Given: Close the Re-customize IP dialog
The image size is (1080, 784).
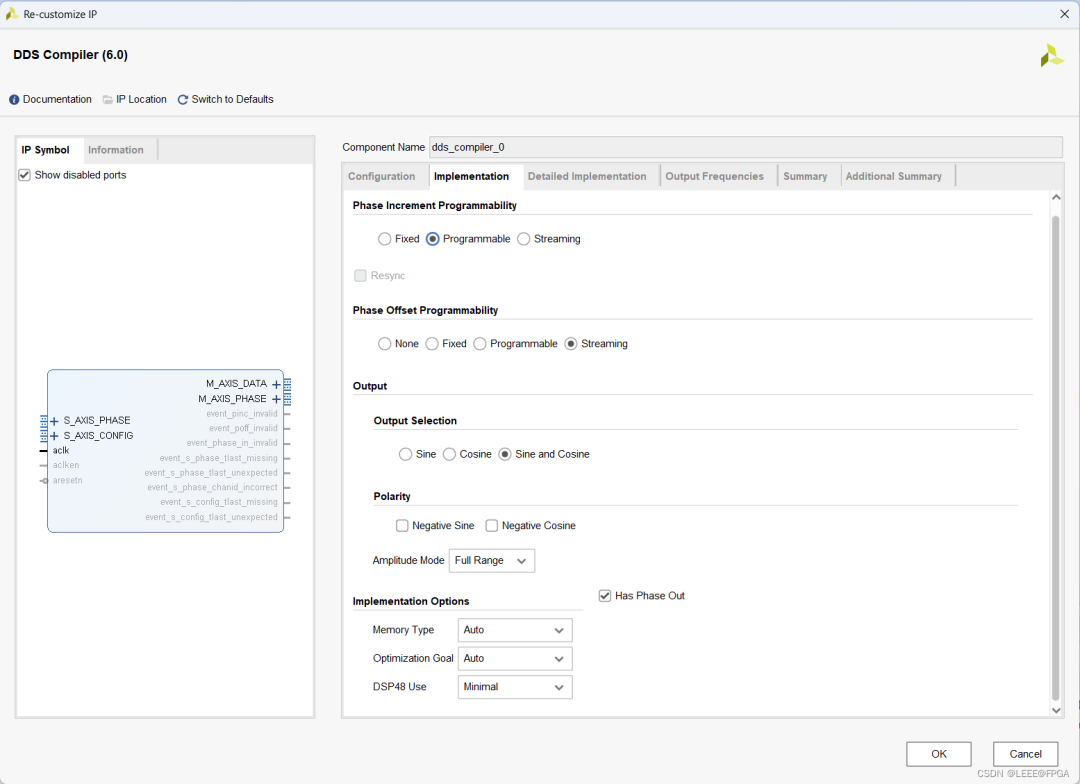Looking at the screenshot, I should coord(1064,14).
